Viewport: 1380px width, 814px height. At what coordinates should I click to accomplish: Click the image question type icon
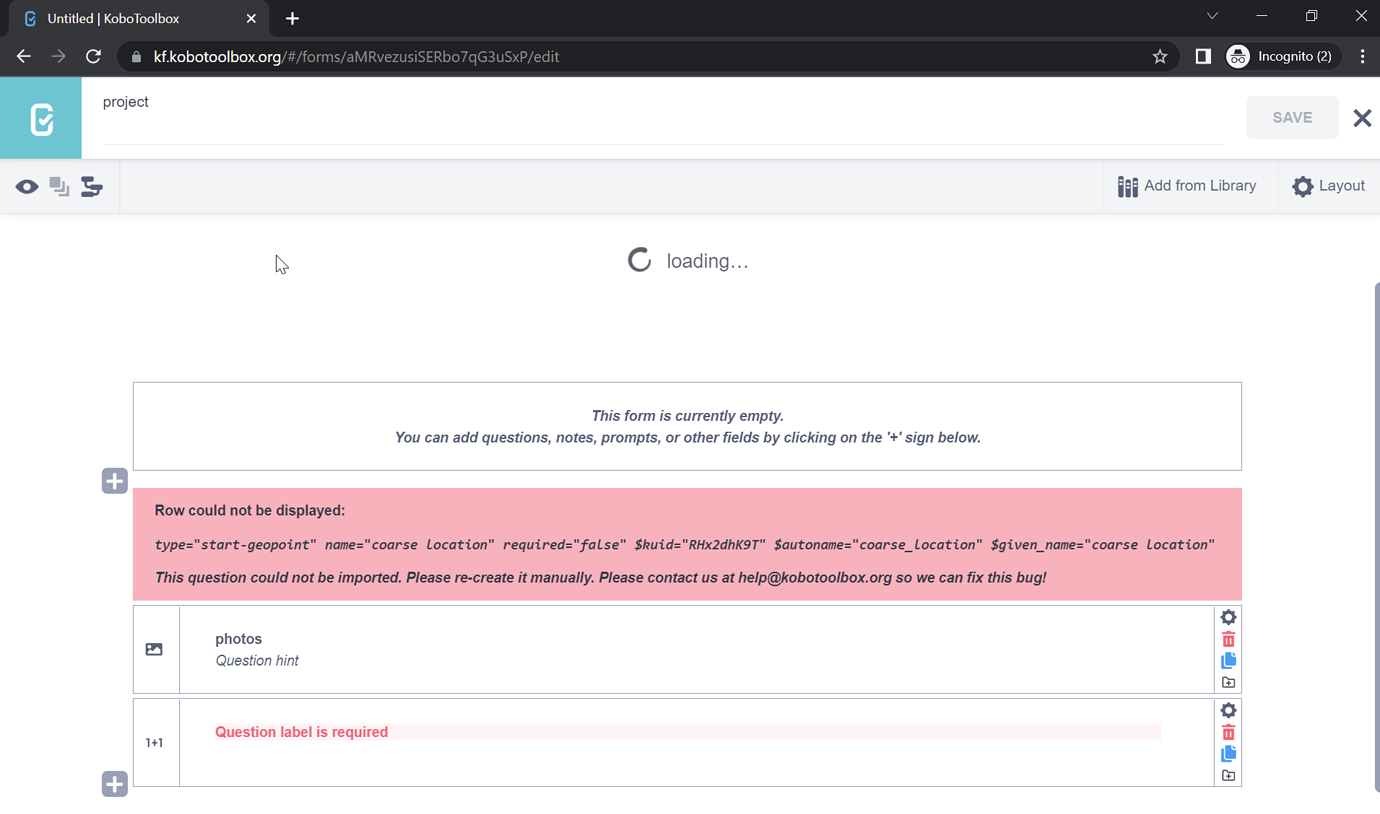[x=154, y=649]
